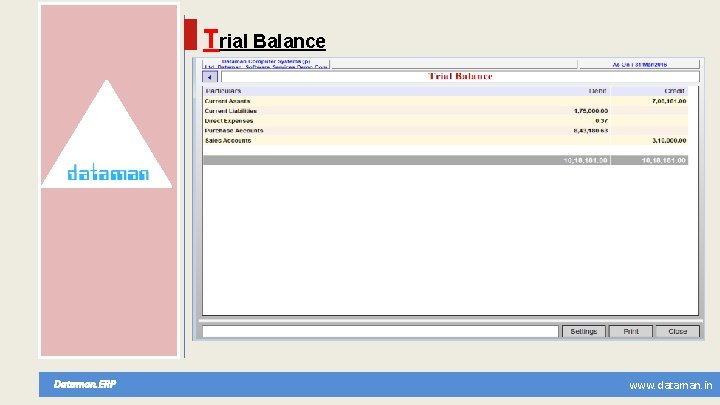Click the Credit column header
This screenshot has width=720, height=405.
[x=674, y=91]
